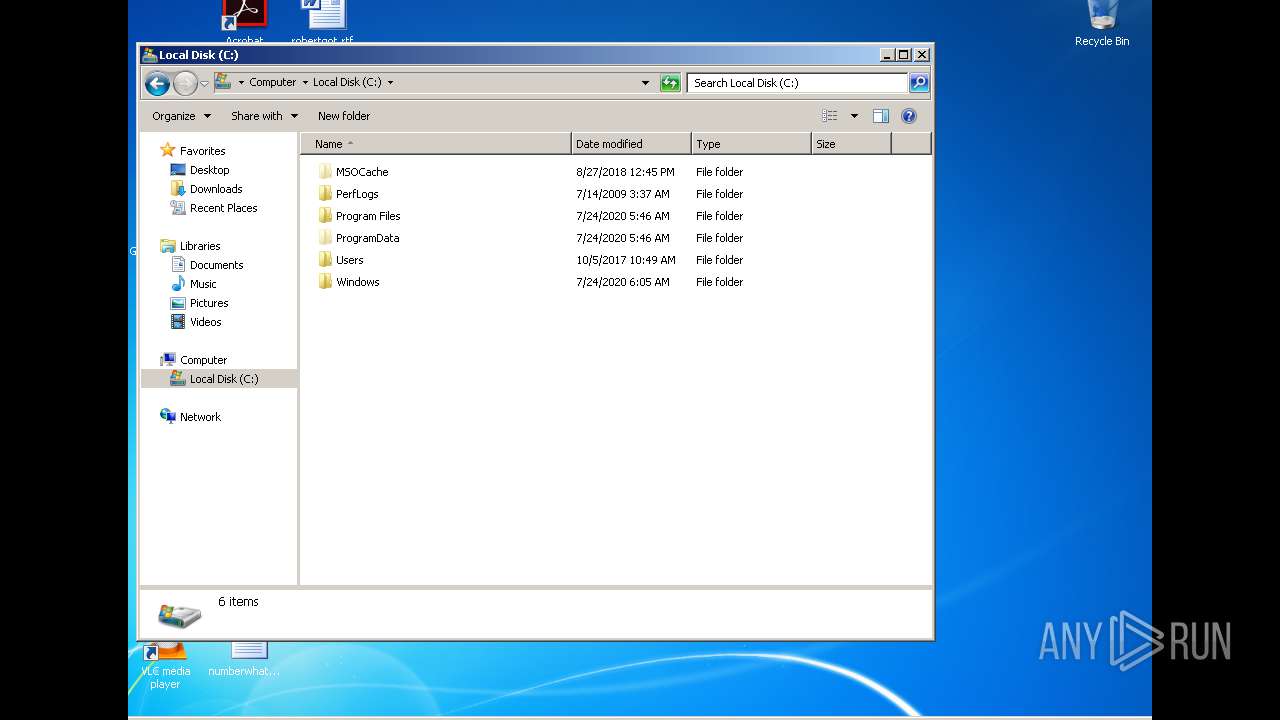Click the 6 items status text
1280x720 pixels.
point(238,602)
